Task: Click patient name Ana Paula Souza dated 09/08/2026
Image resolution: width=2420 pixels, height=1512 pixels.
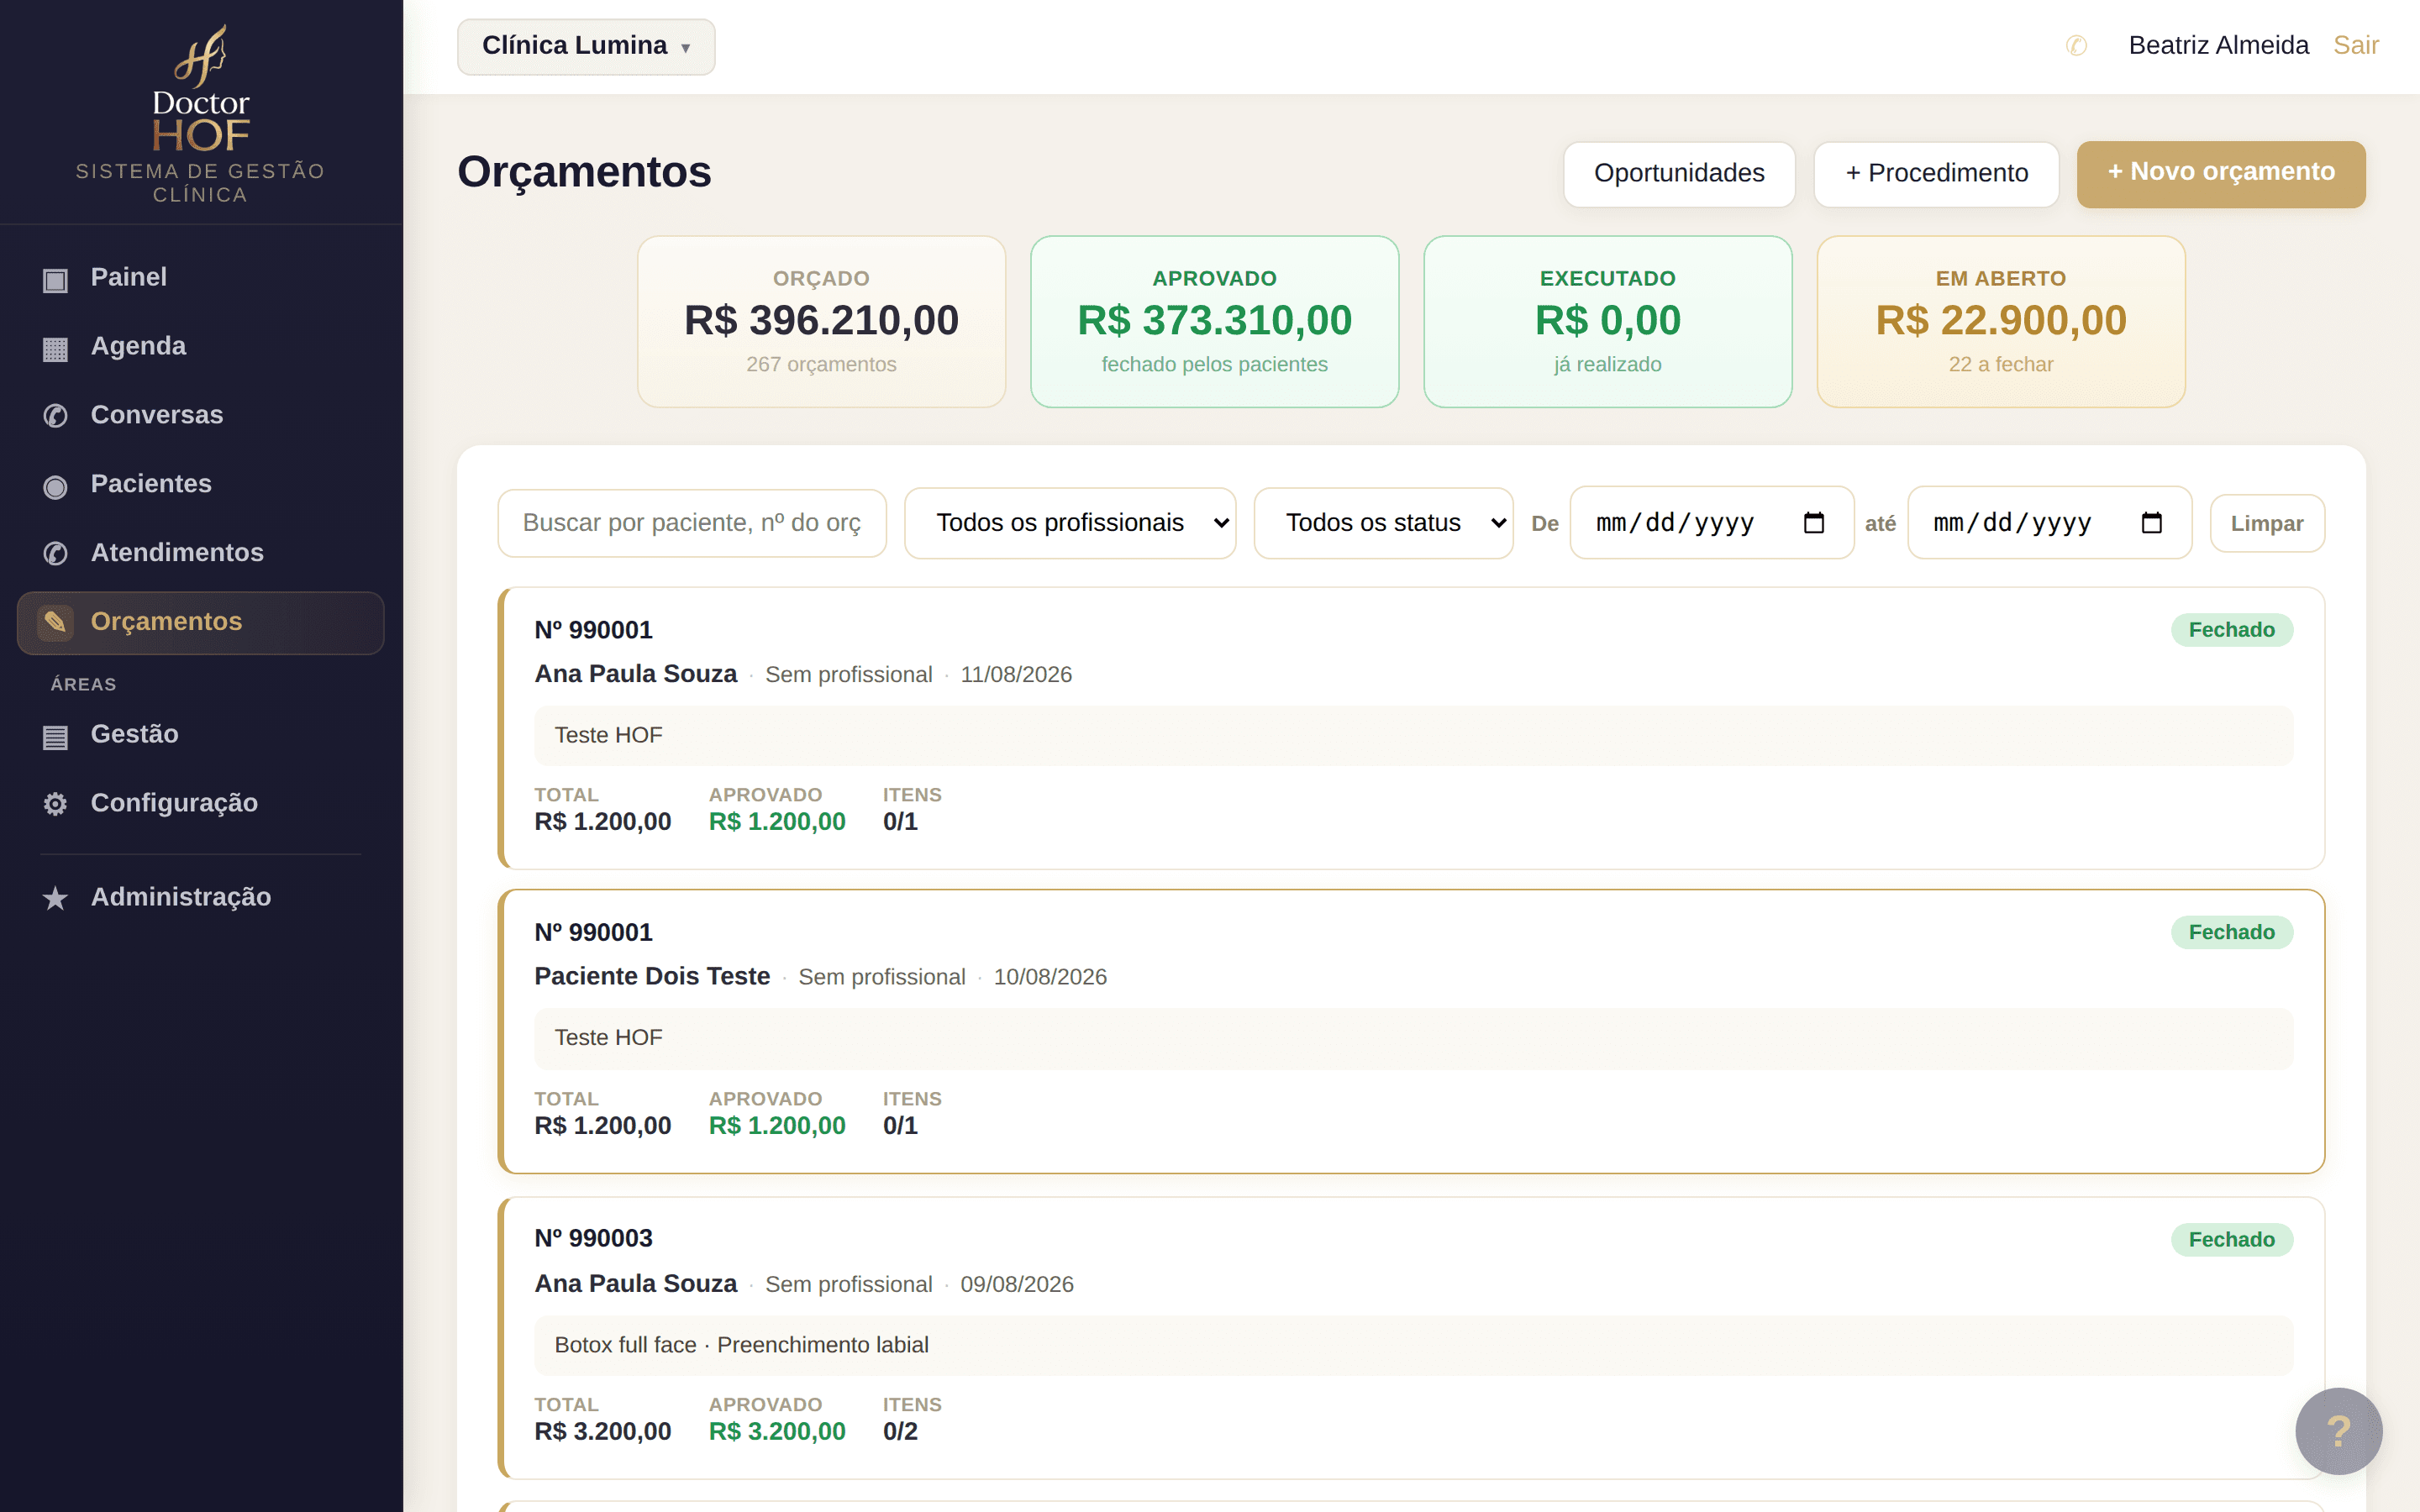Action: pyautogui.click(x=635, y=1284)
